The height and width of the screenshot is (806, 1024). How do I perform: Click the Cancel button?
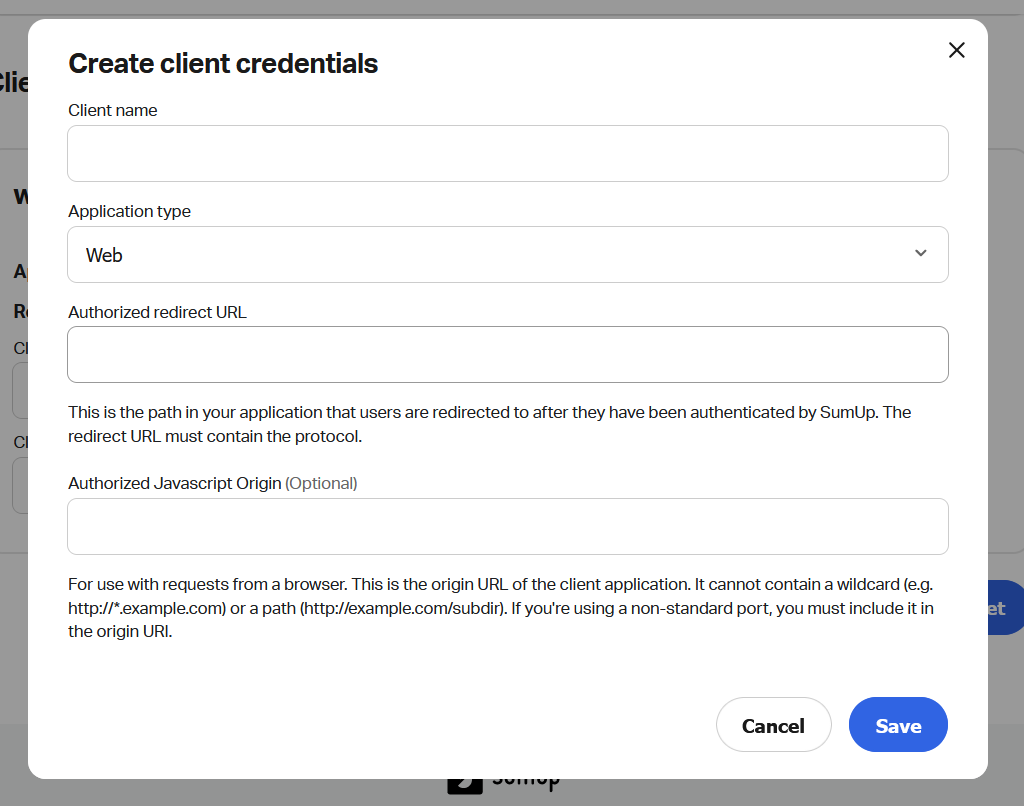tap(773, 725)
